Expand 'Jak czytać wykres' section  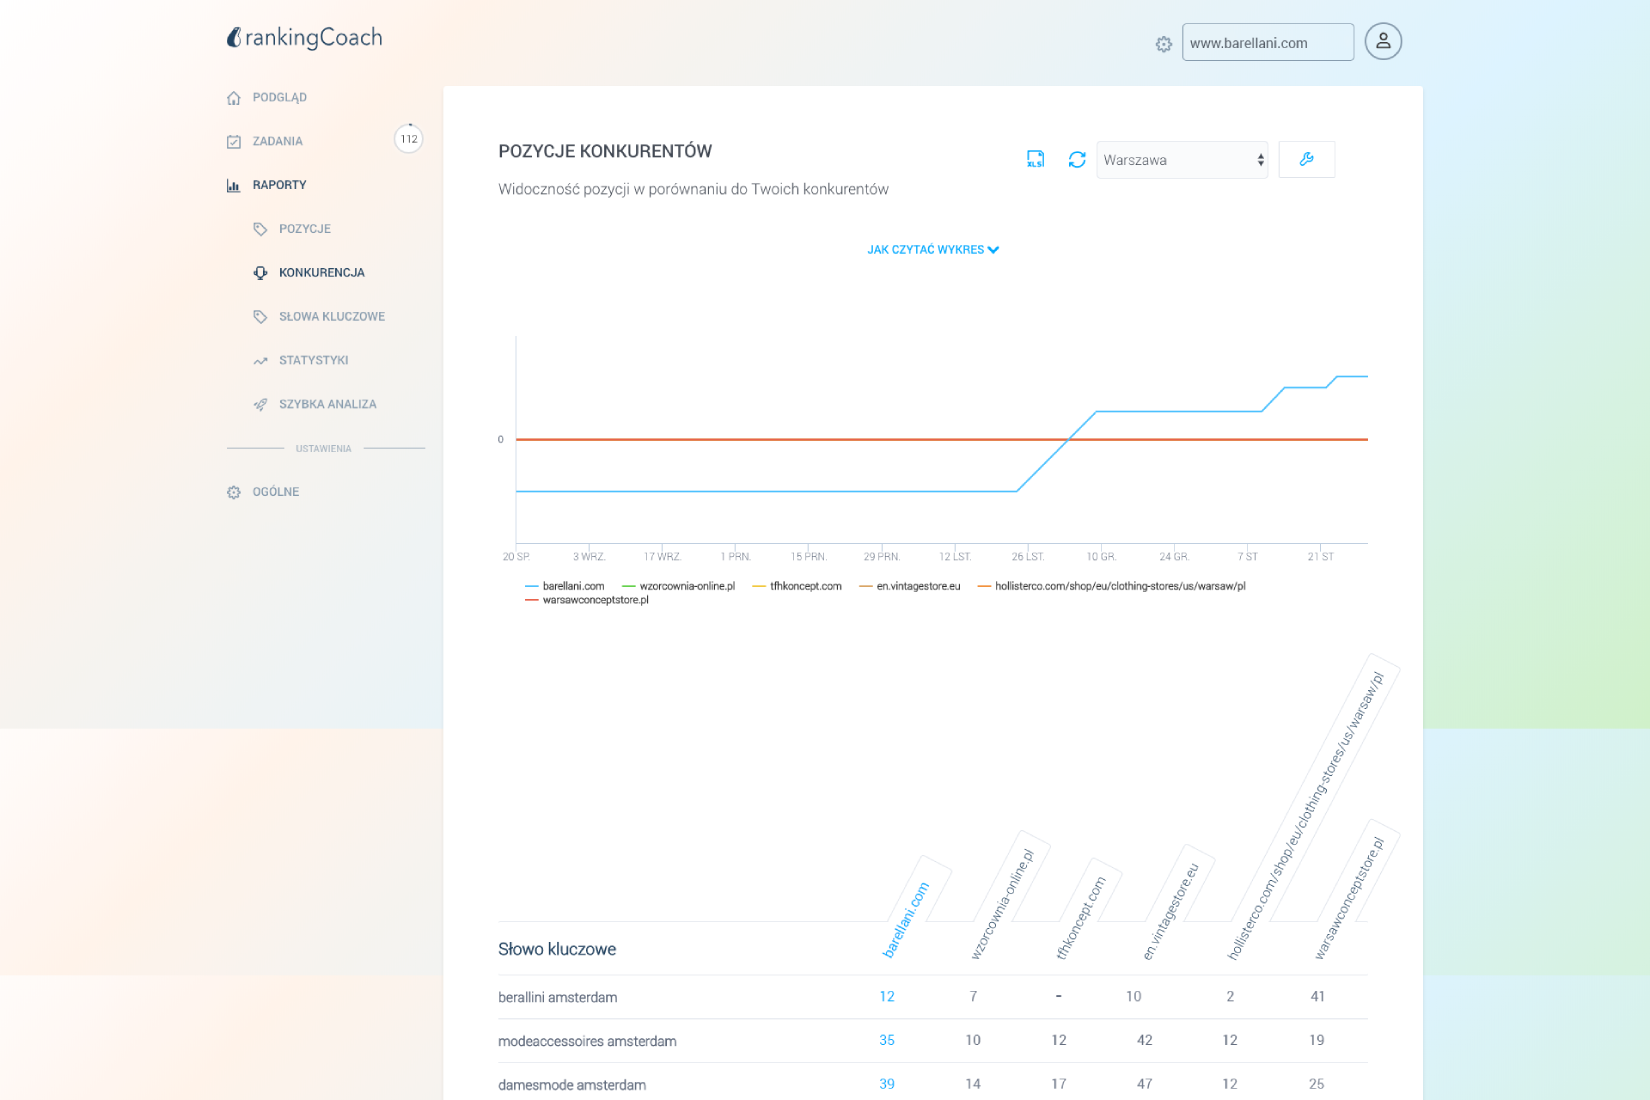point(932,250)
